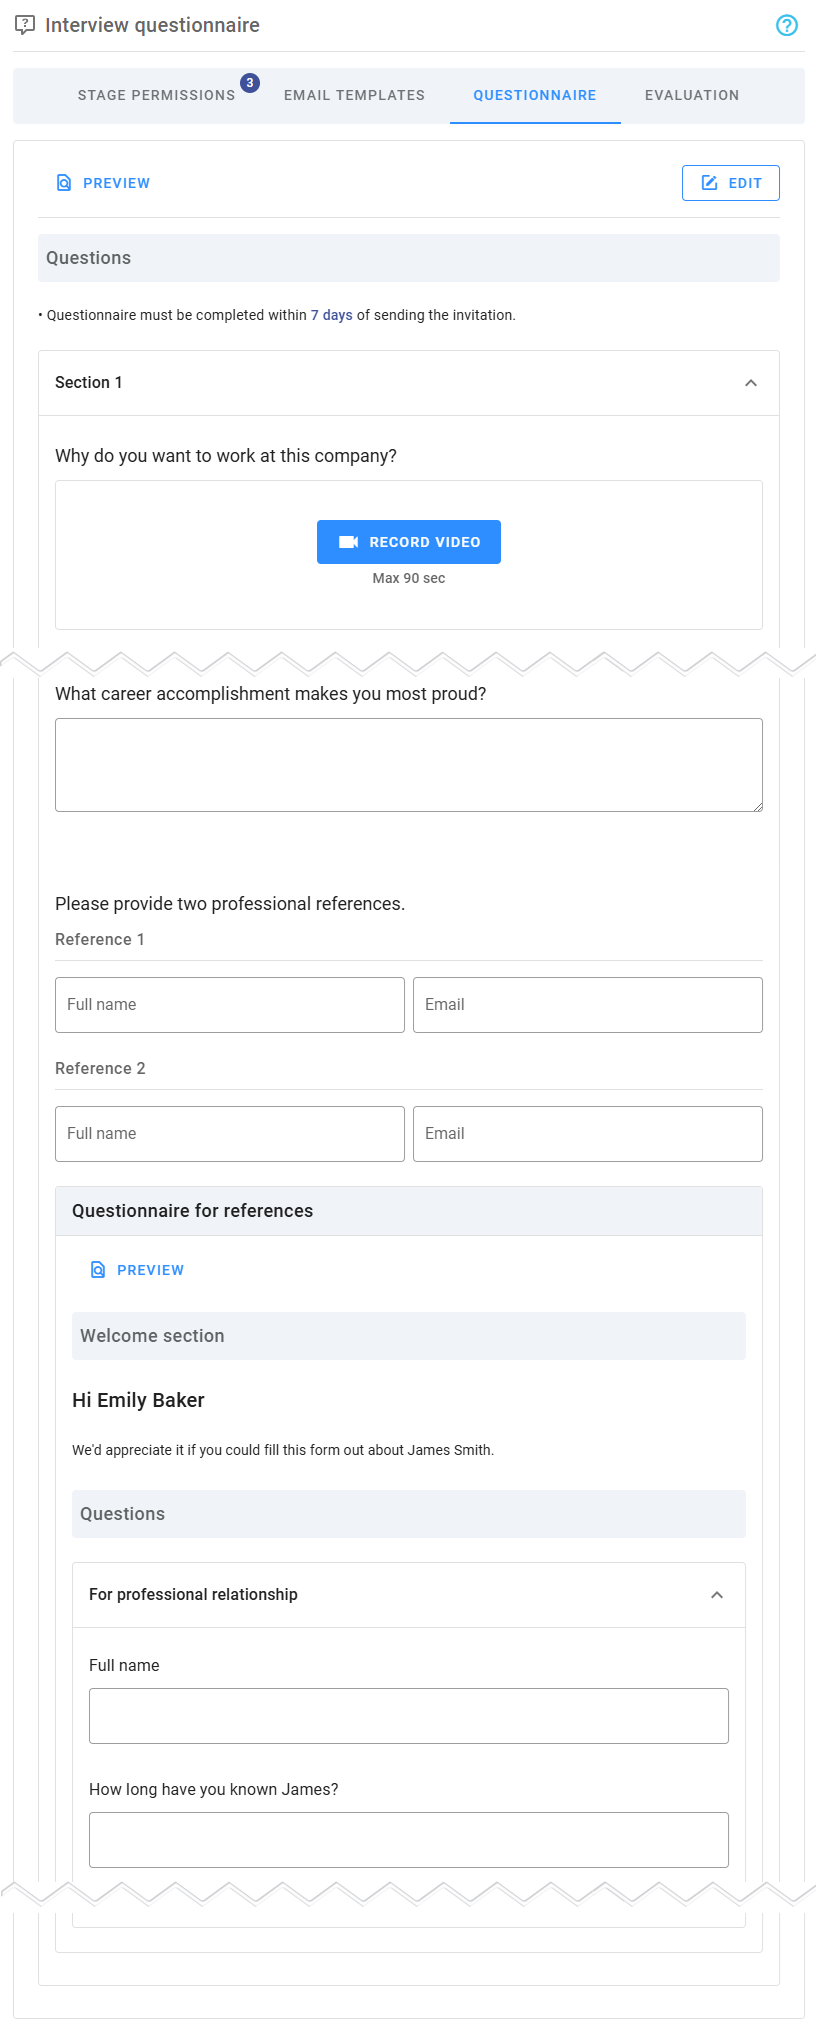Click the badge showing 3 on Stage Permissions
Image resolution: width=816 pixels, height=2025 pixels.
click(249, 83)
